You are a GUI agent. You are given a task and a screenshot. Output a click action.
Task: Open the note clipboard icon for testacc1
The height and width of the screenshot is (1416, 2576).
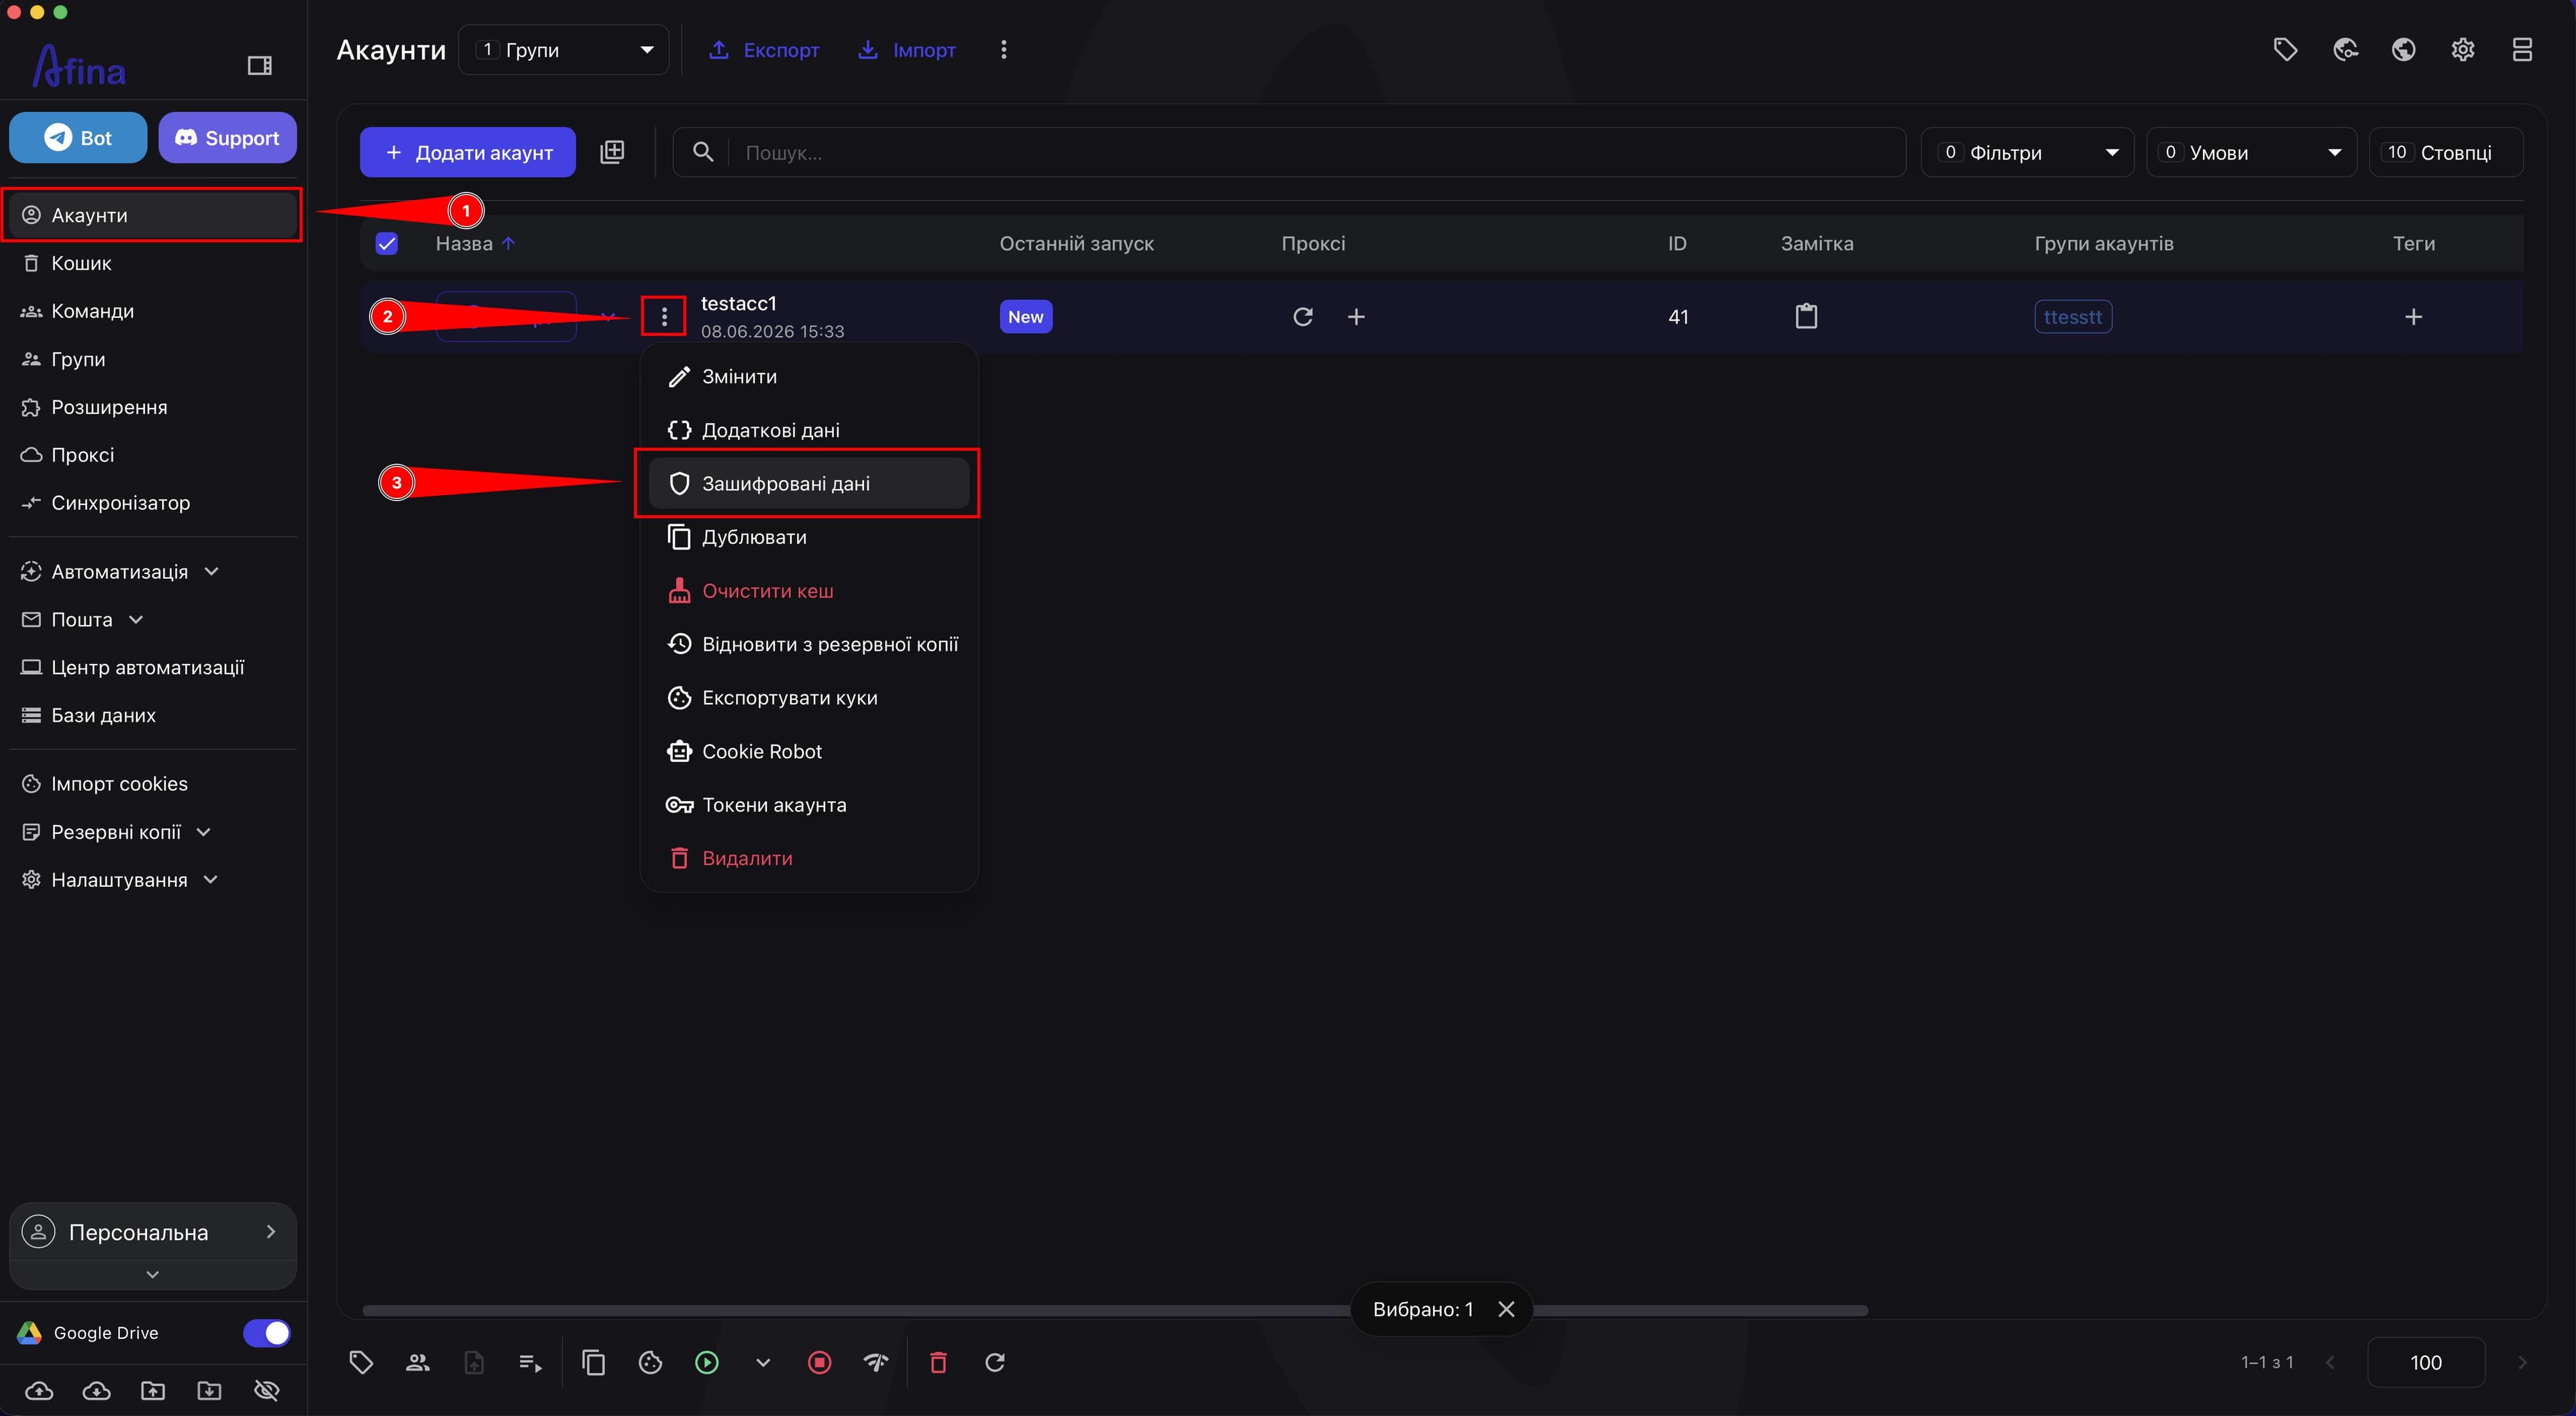[x=1806, y=316]
